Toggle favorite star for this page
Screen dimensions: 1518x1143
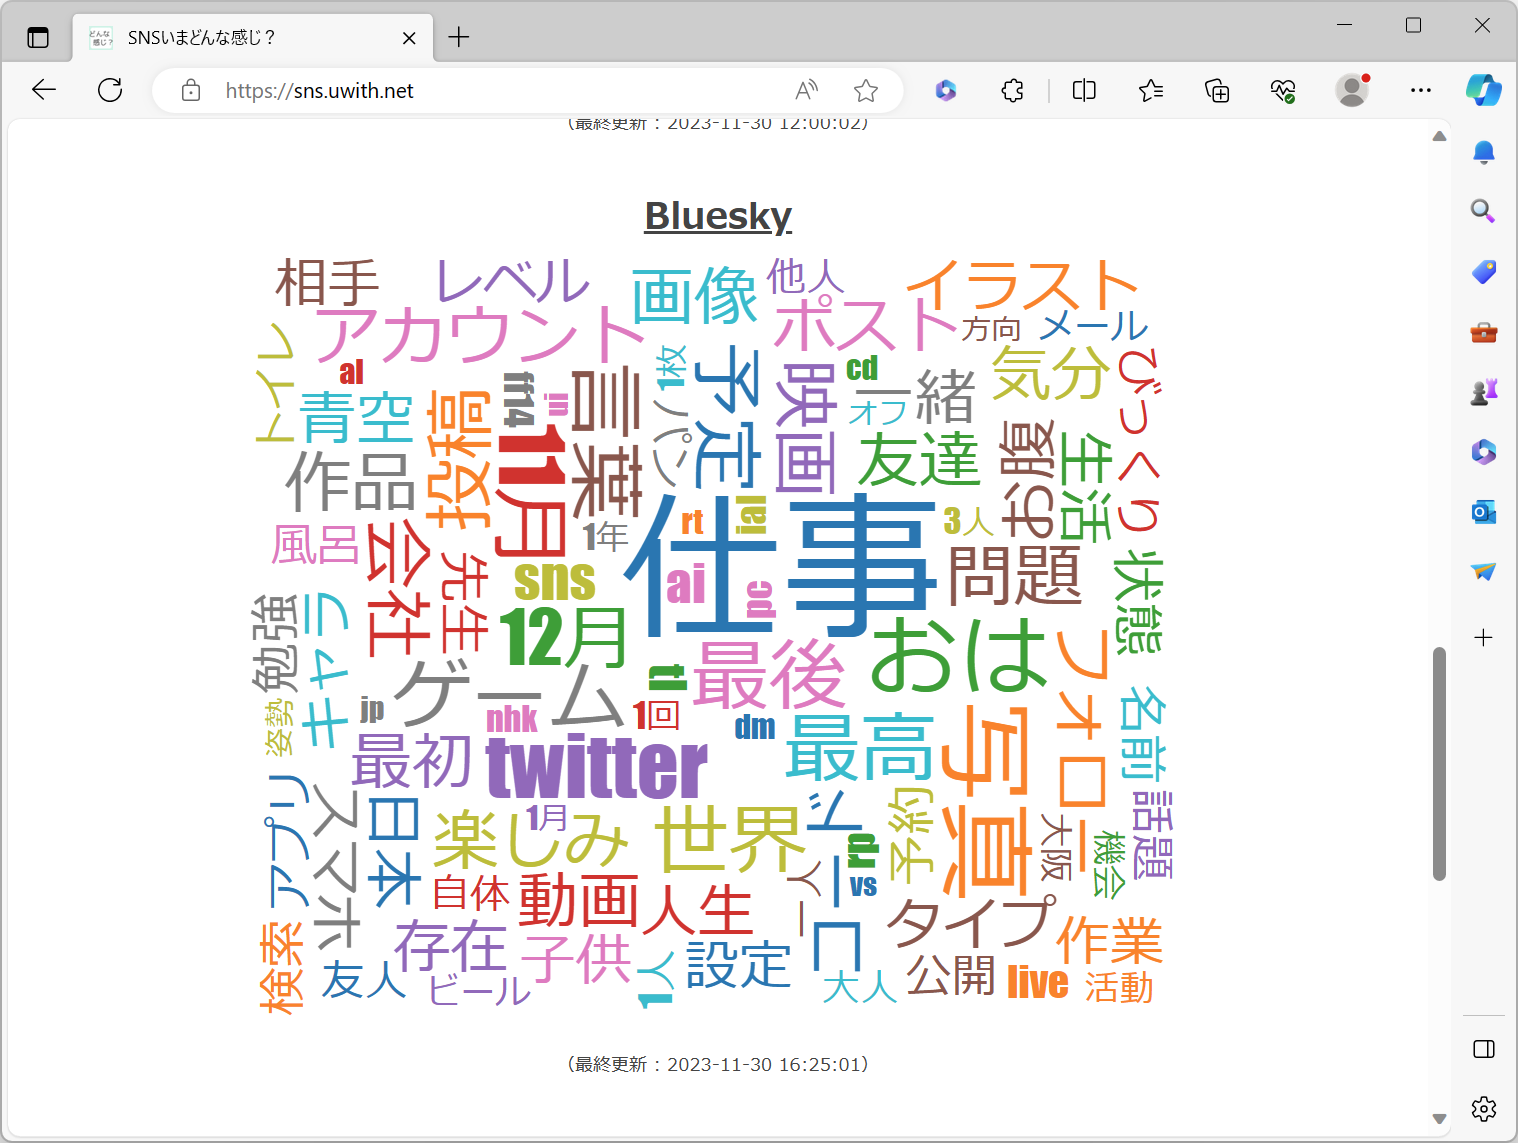tap(866, 90)
